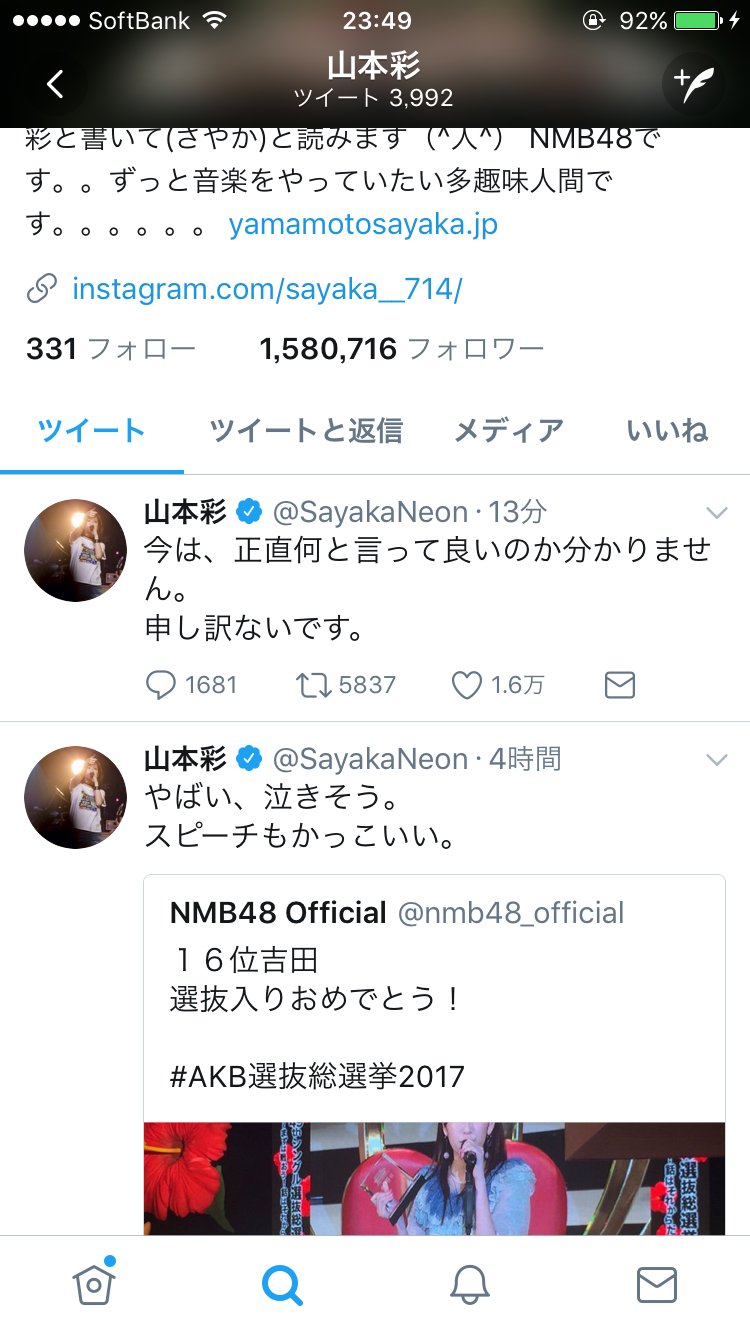
Task: Open the Search tab
Action: click(281, 1287)
